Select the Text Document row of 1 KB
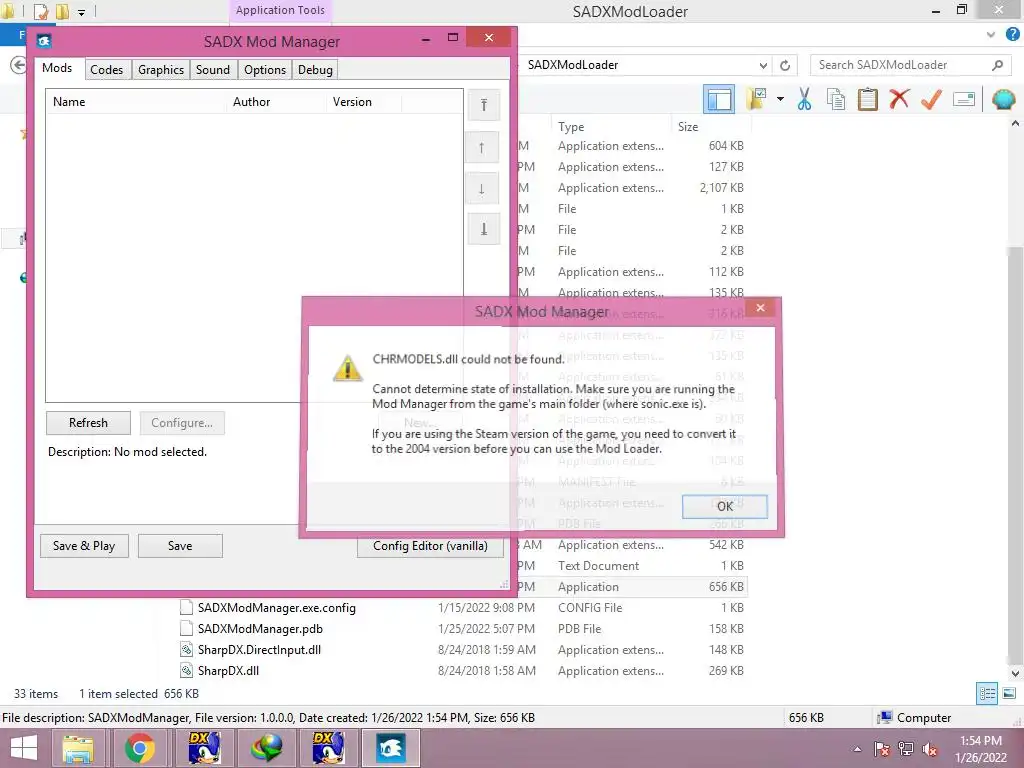This screenshot has width=1024, height=768. click(x=598, y=566)
